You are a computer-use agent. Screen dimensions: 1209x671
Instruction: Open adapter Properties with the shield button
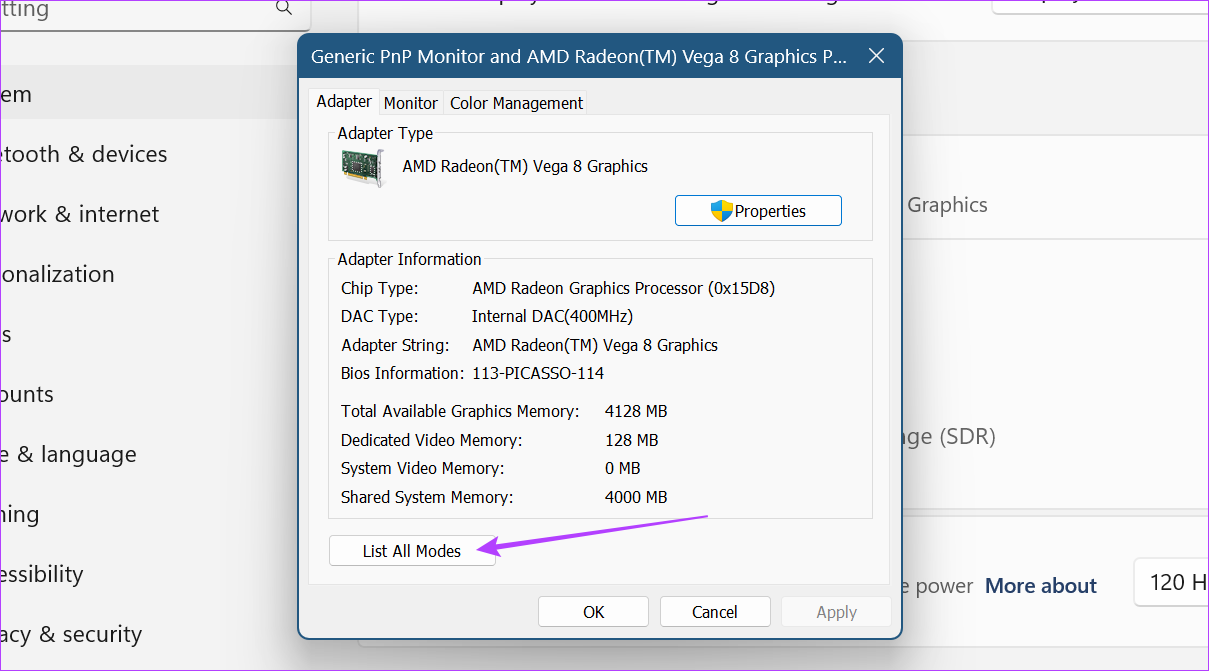[x=758, y=211]
